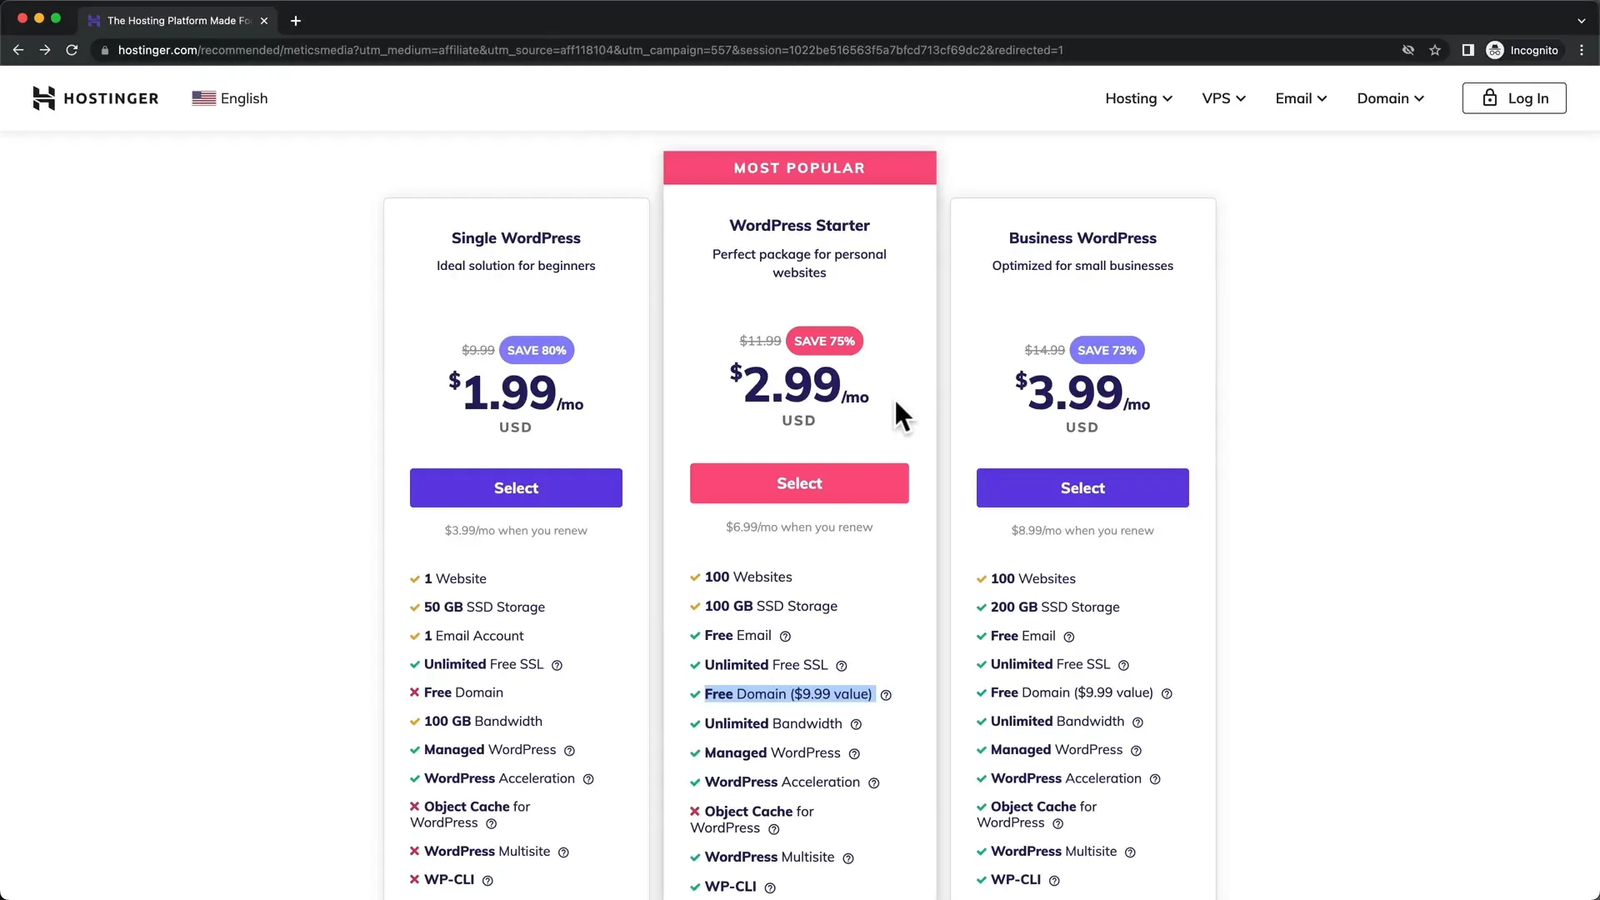Click the $2.99/mo Starter price

[799, 386]
